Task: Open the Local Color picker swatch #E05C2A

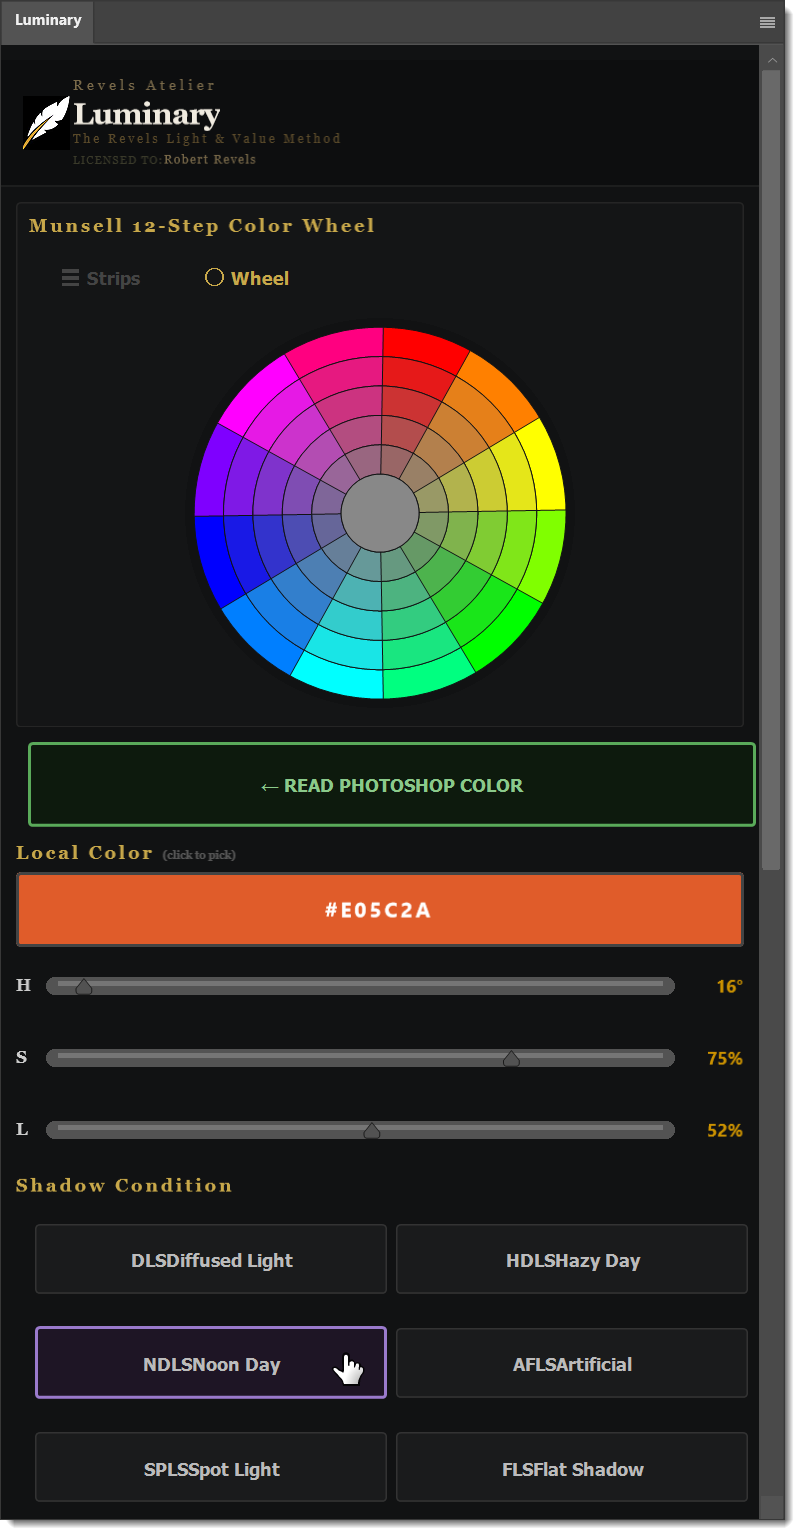Action: click(380, 909)
